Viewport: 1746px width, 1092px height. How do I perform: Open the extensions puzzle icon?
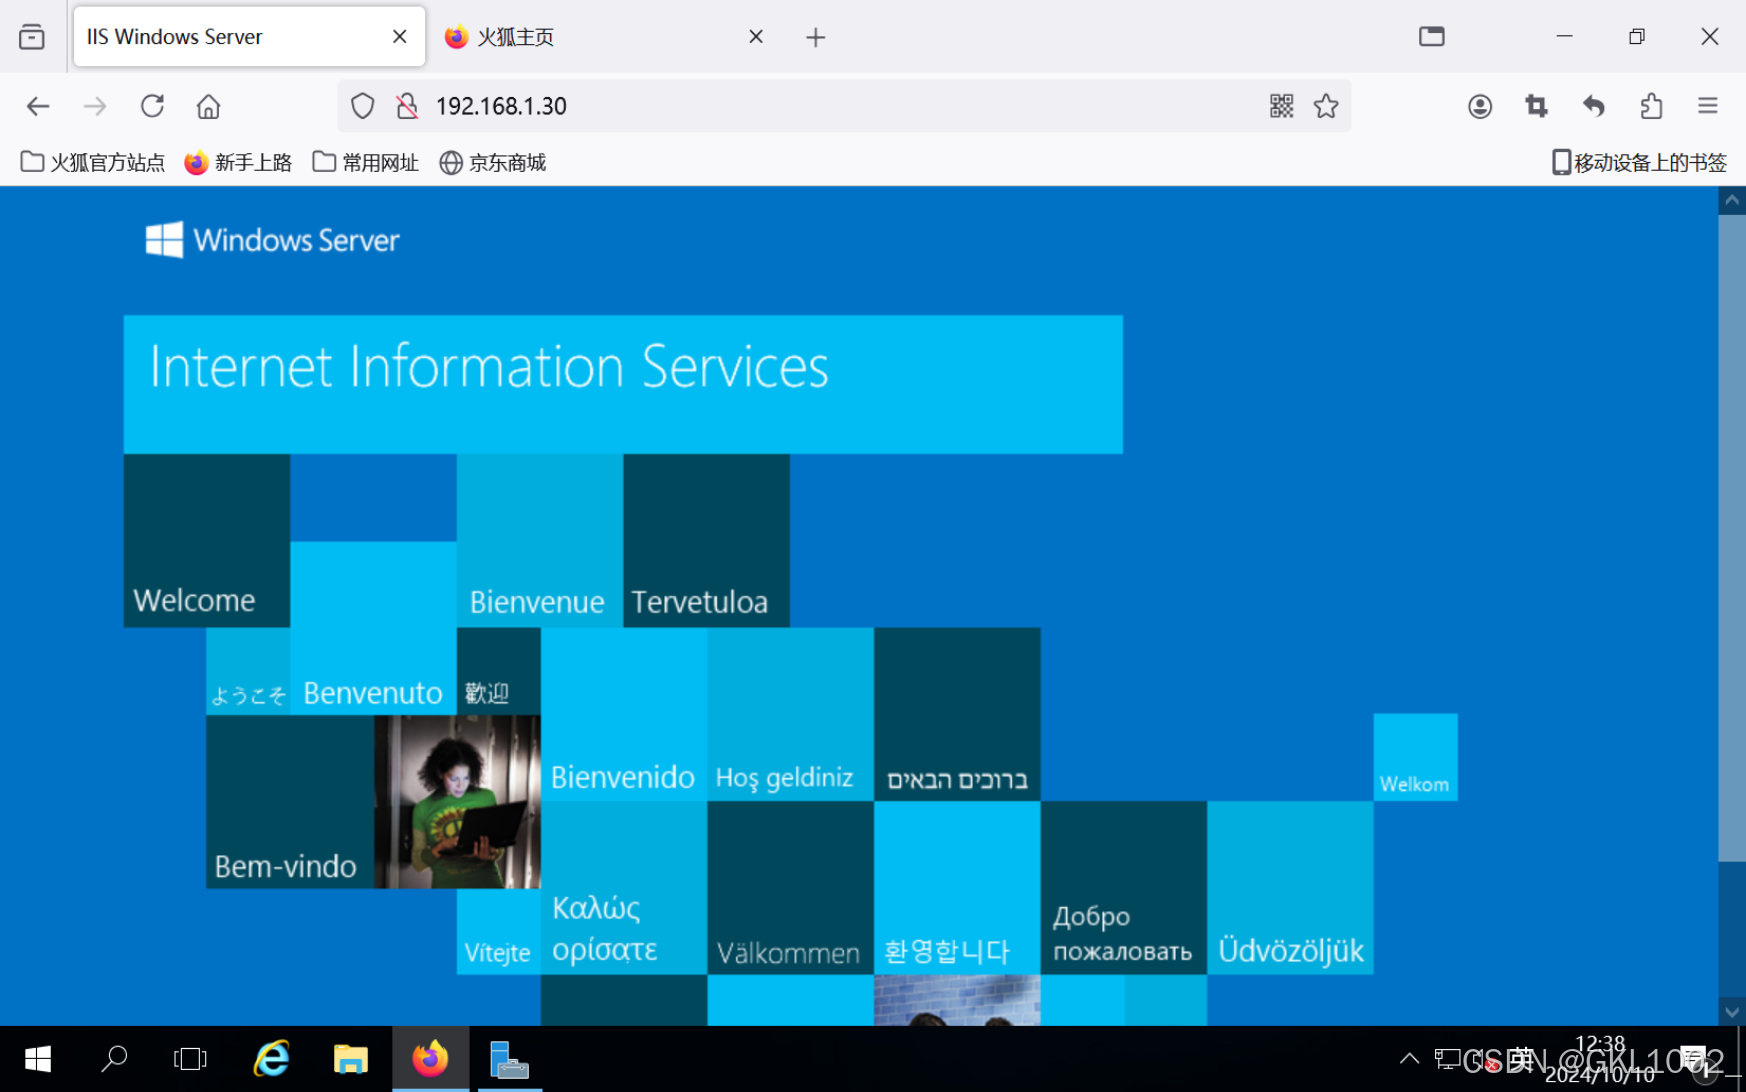1651,106
